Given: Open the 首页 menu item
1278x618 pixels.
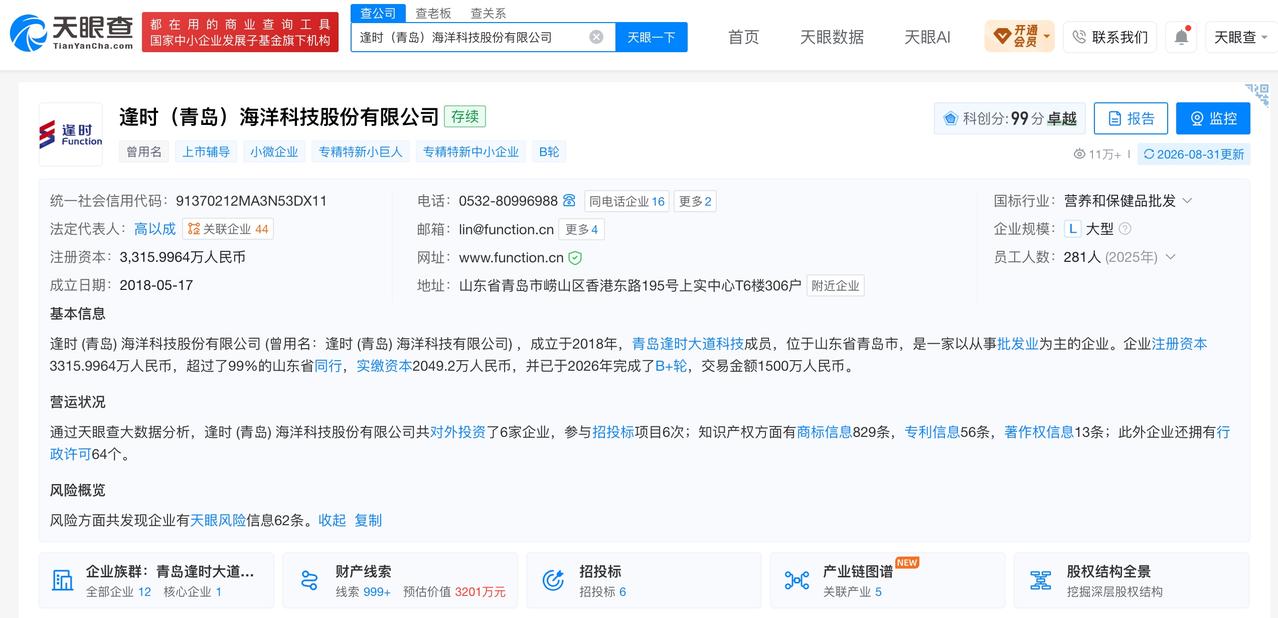Looking at the screenshot, I should pyautogui.click(x=743, y=37).
